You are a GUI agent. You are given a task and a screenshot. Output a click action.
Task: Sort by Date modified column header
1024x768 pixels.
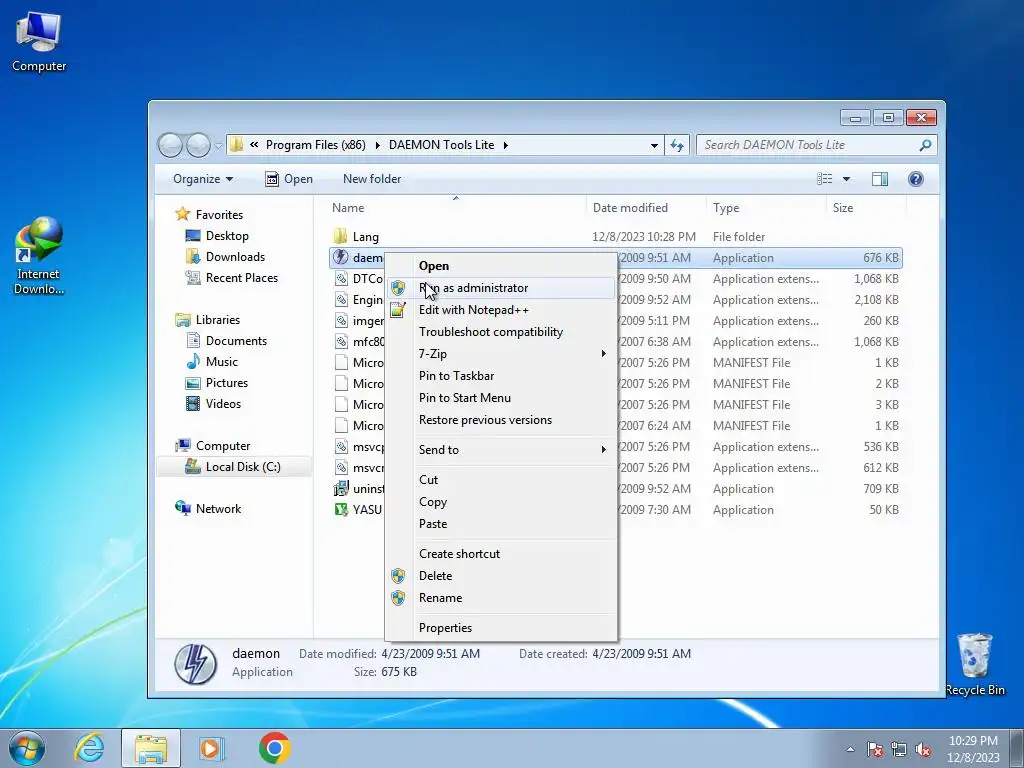click(646, 208)
